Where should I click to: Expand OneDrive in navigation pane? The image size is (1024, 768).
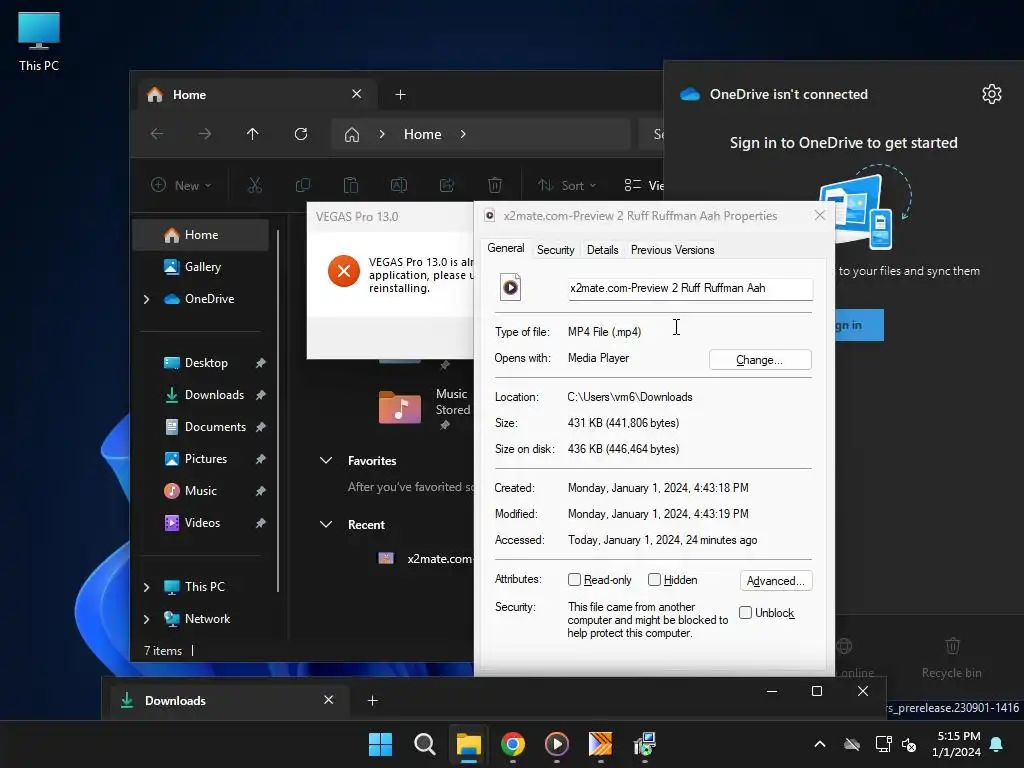pos(146,299)
